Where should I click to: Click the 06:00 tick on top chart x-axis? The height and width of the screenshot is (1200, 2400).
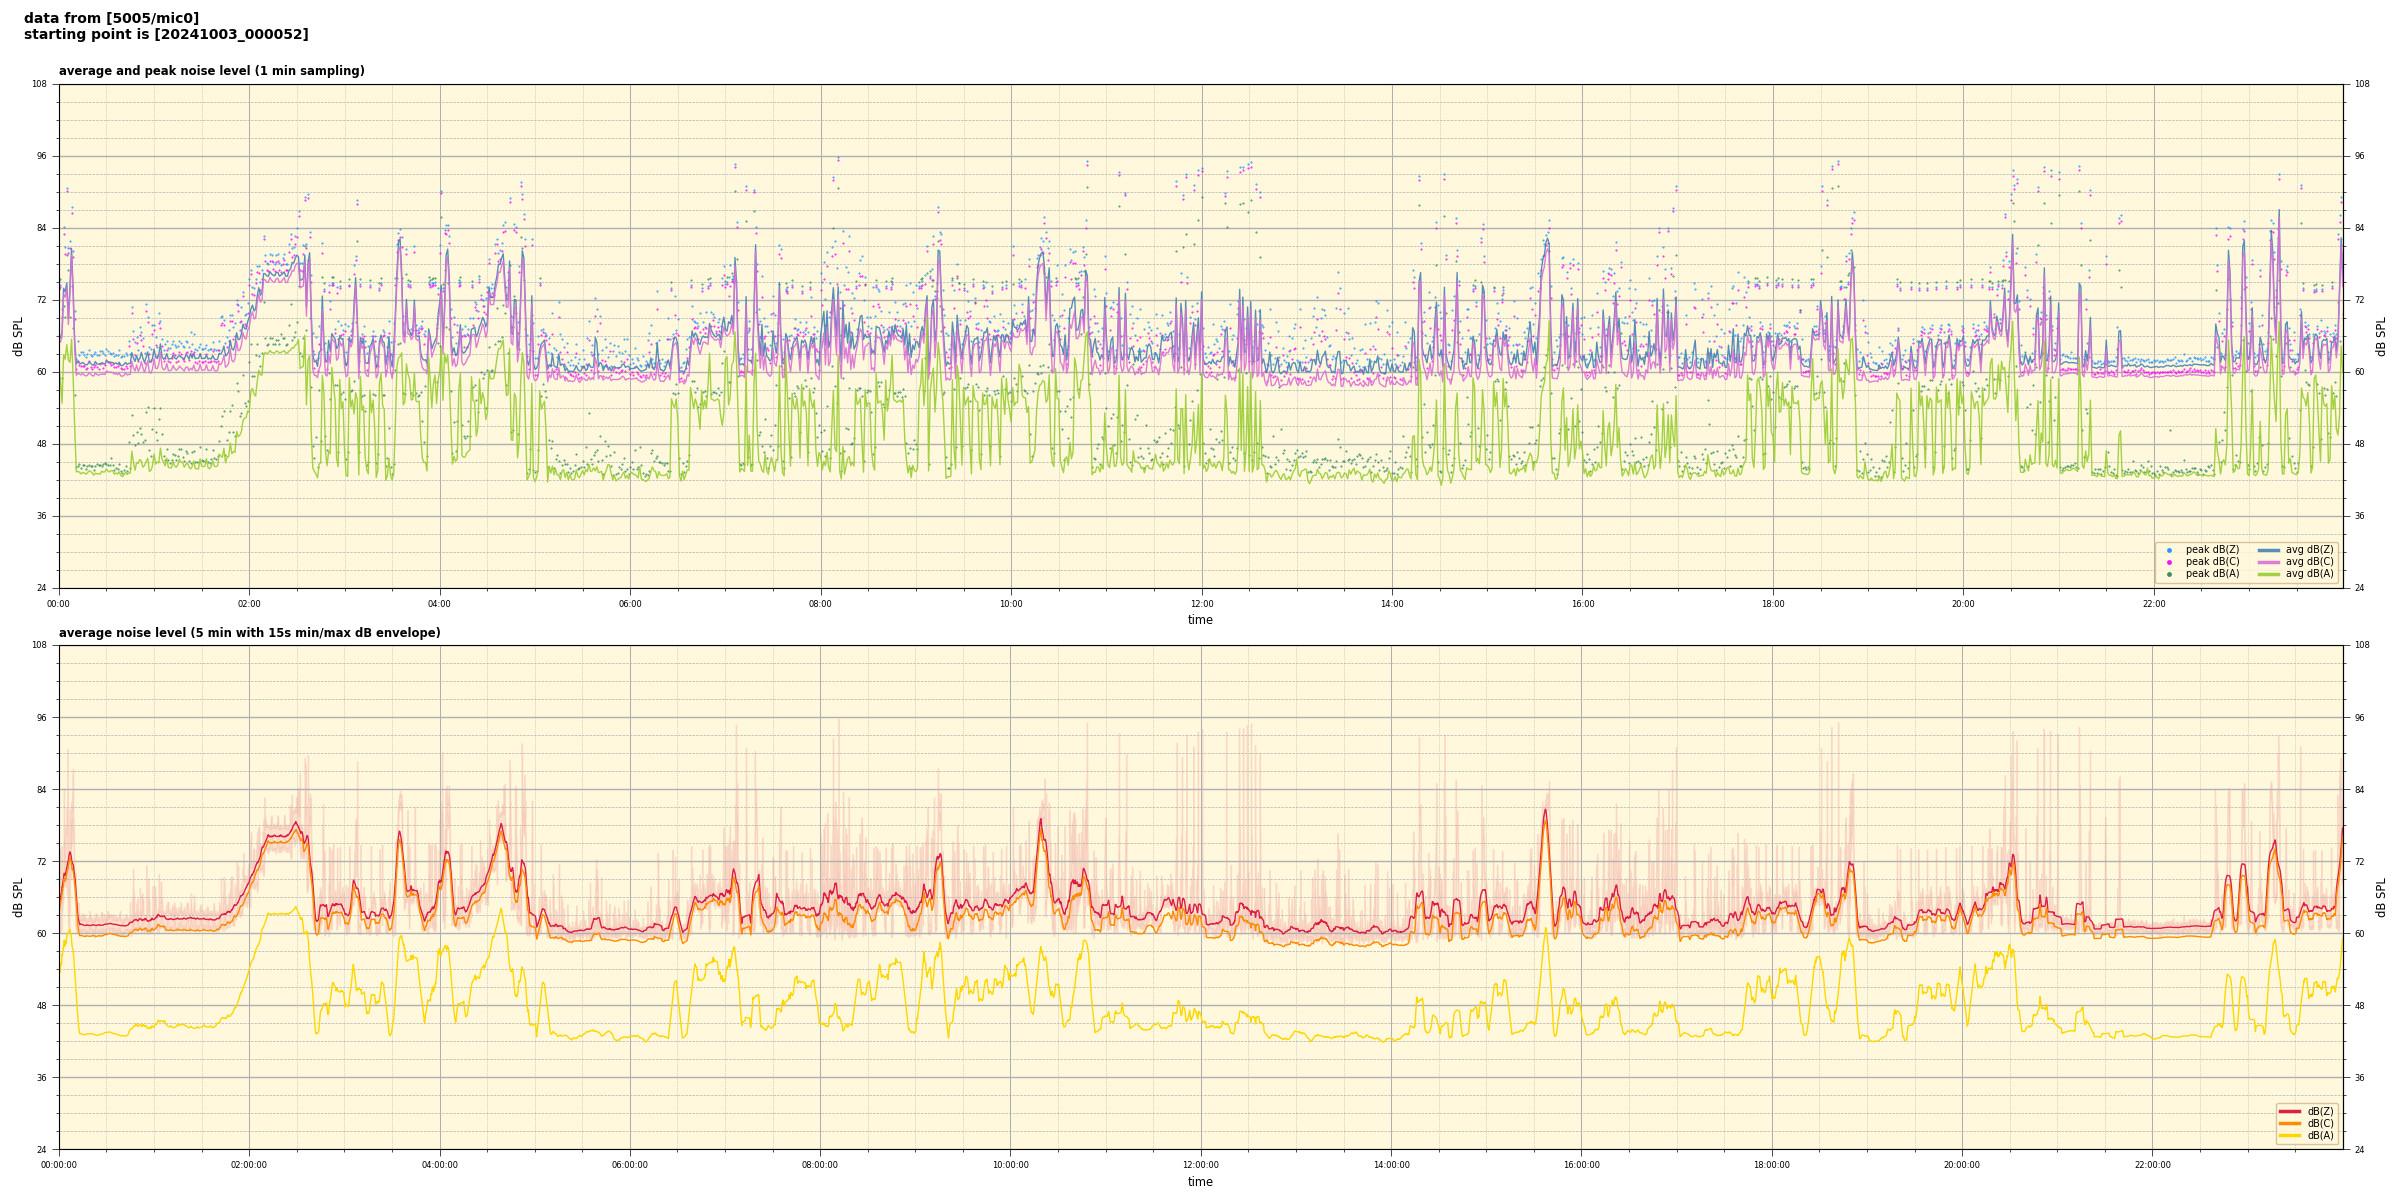[x=630, y=604]
